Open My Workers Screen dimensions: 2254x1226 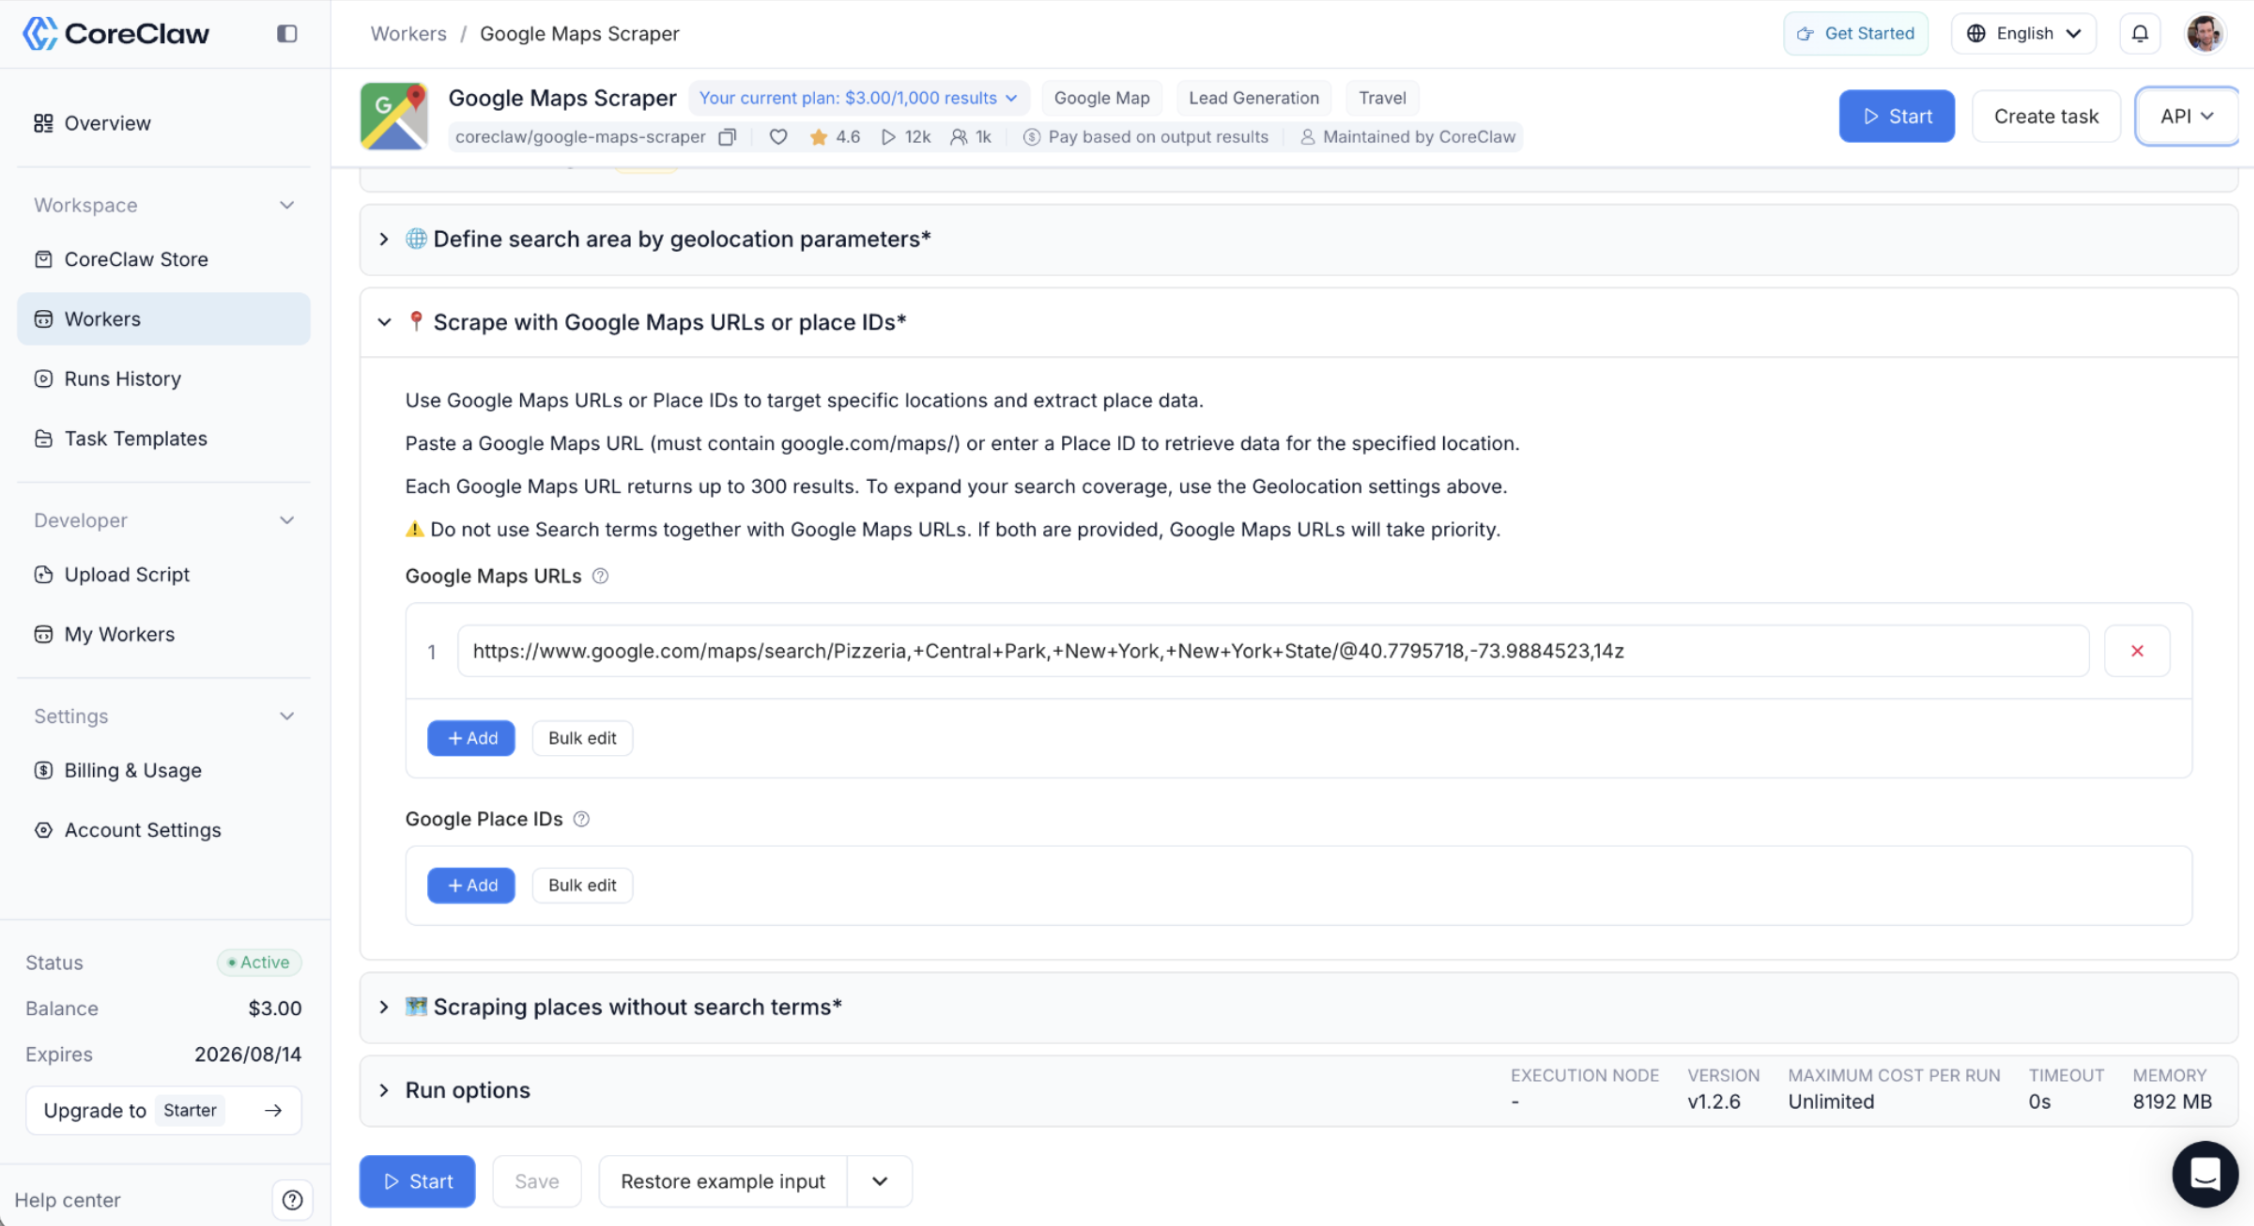(164, 634)
